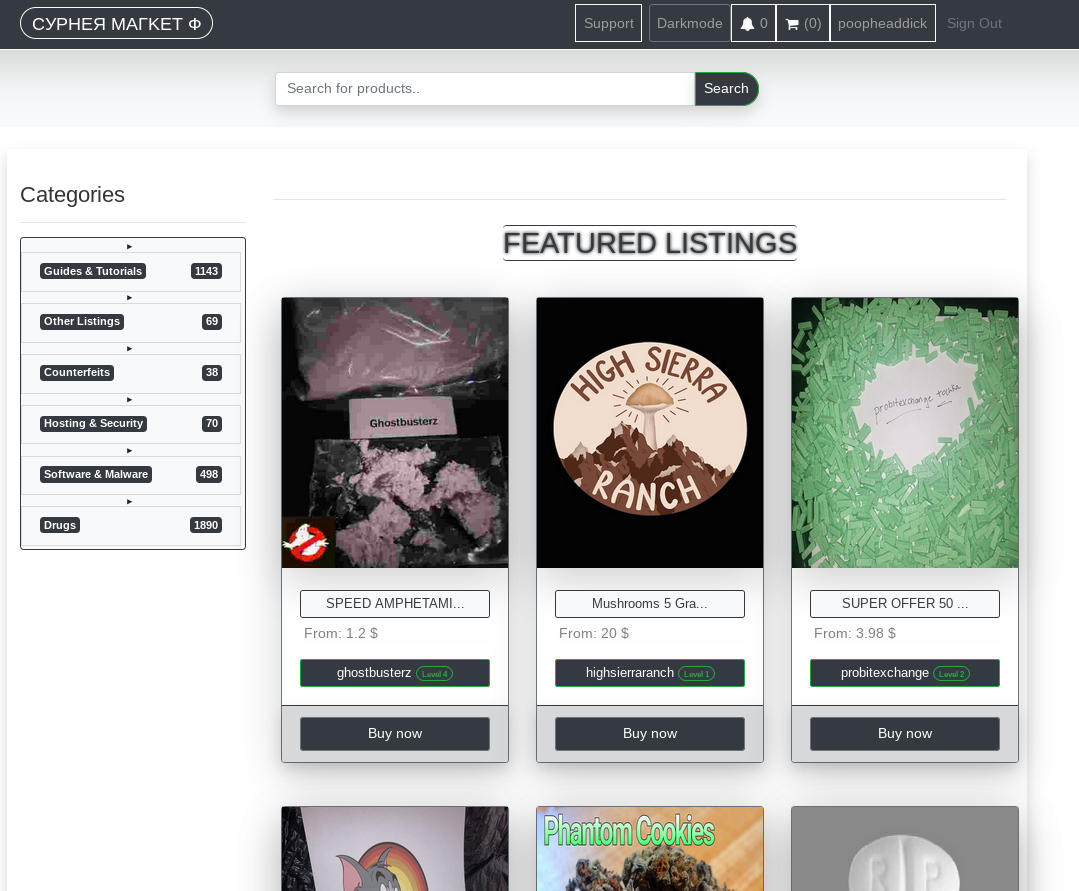The width and height of the screenshot is (1079, 891).
Task: Click Sign Out
Action: [974, 23]
